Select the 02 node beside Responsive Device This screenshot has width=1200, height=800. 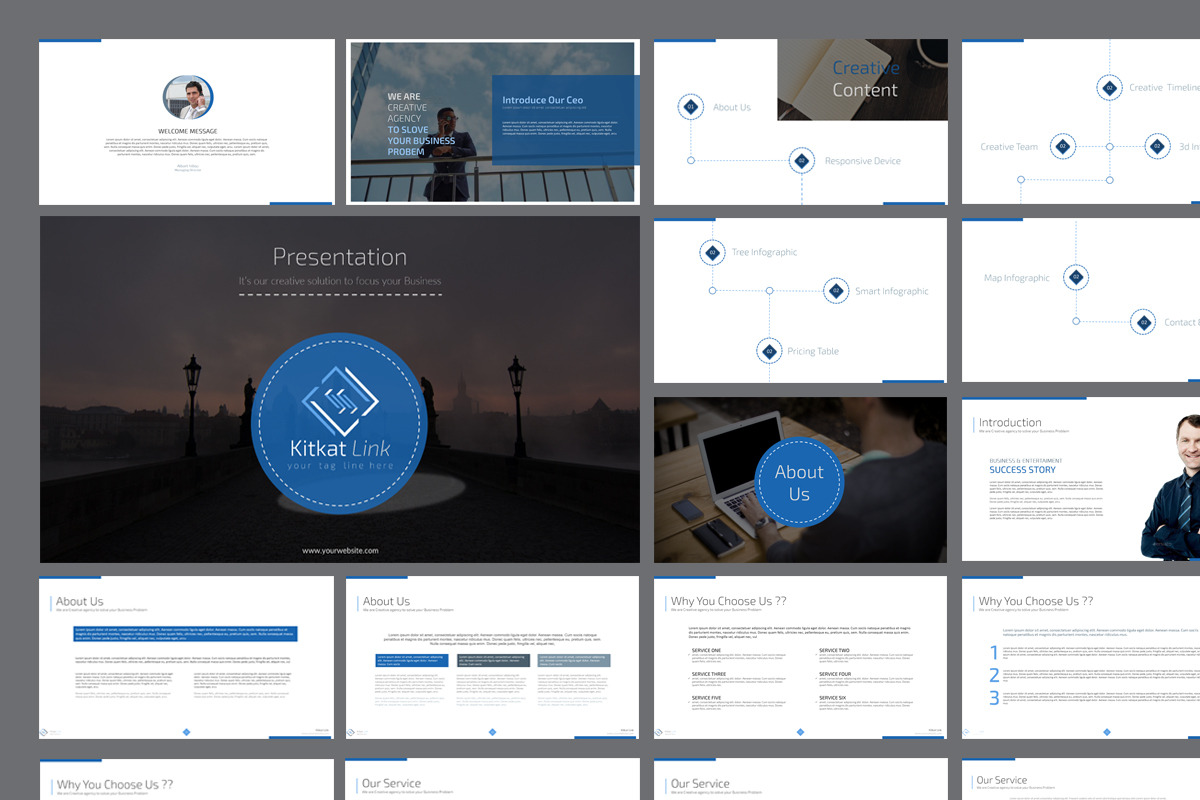click(x=801, y=160)
